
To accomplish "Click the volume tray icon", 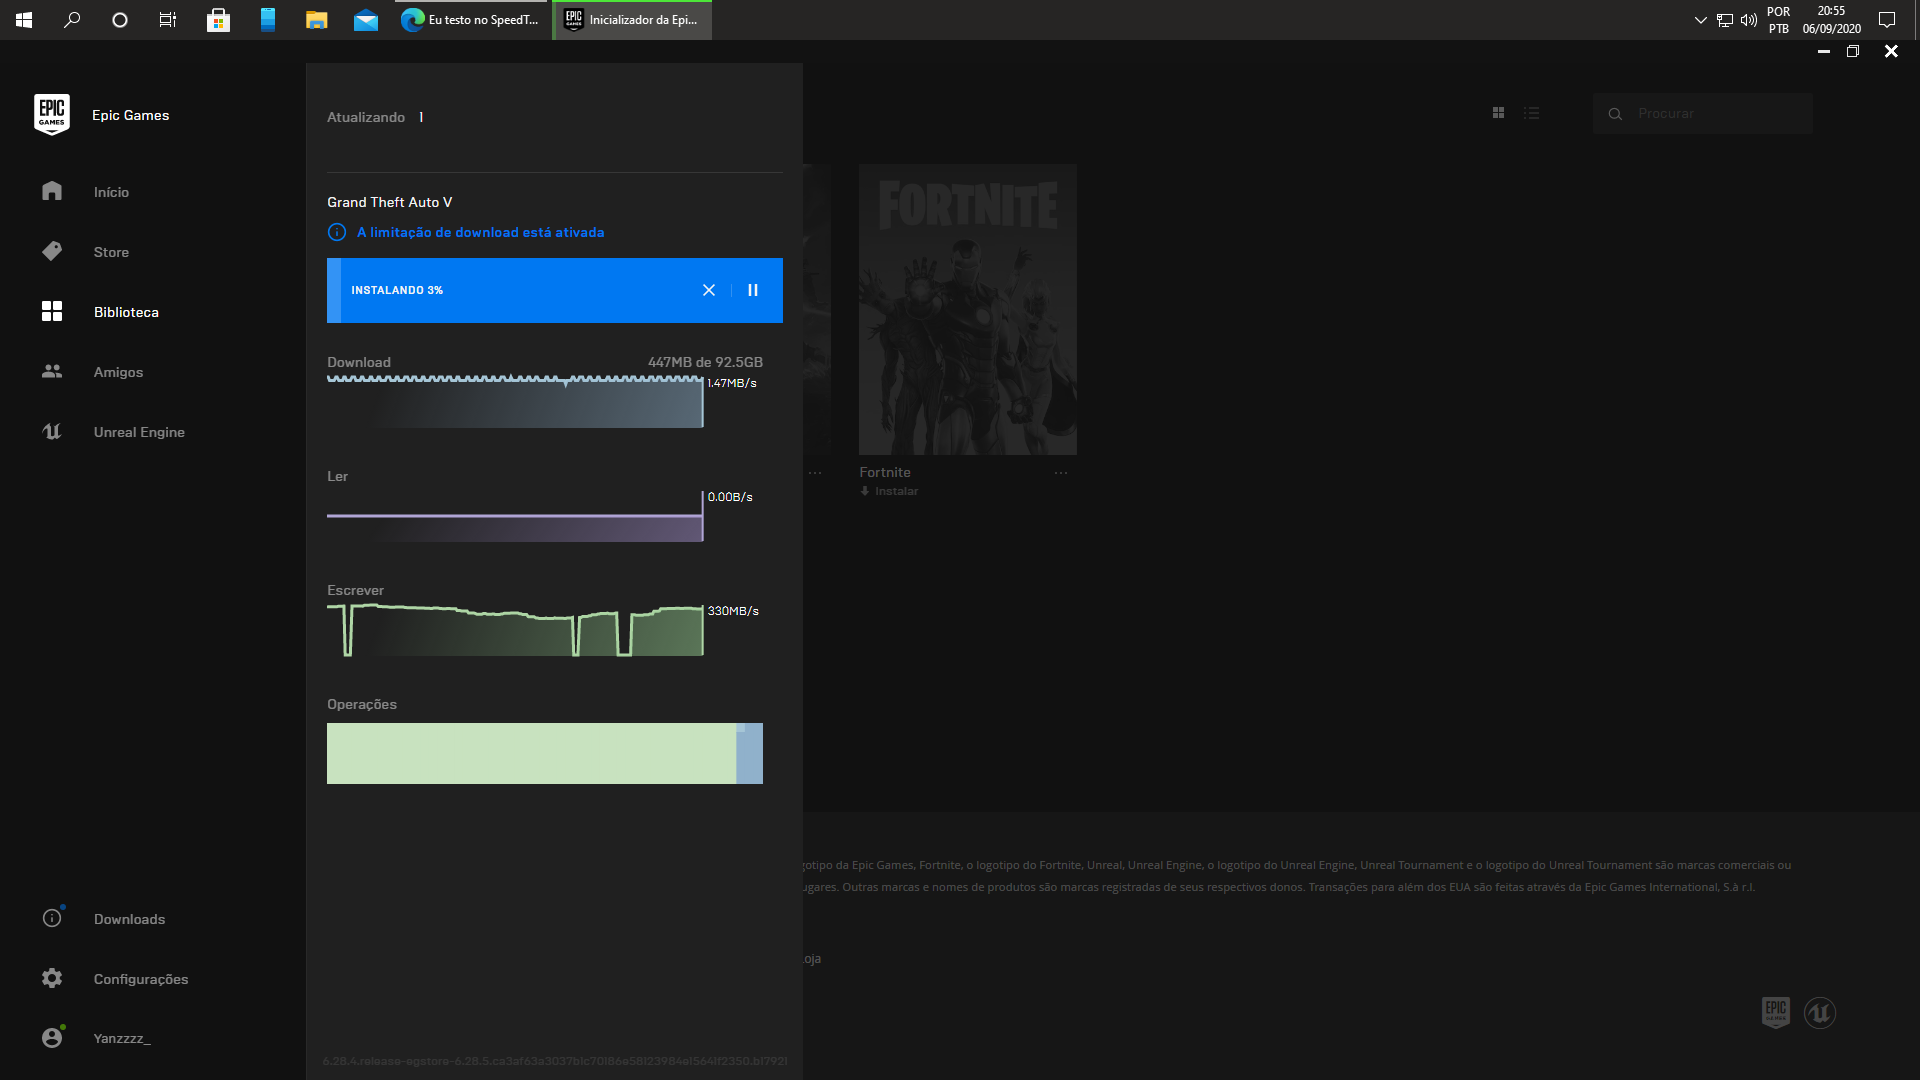I will point(1749,20).
